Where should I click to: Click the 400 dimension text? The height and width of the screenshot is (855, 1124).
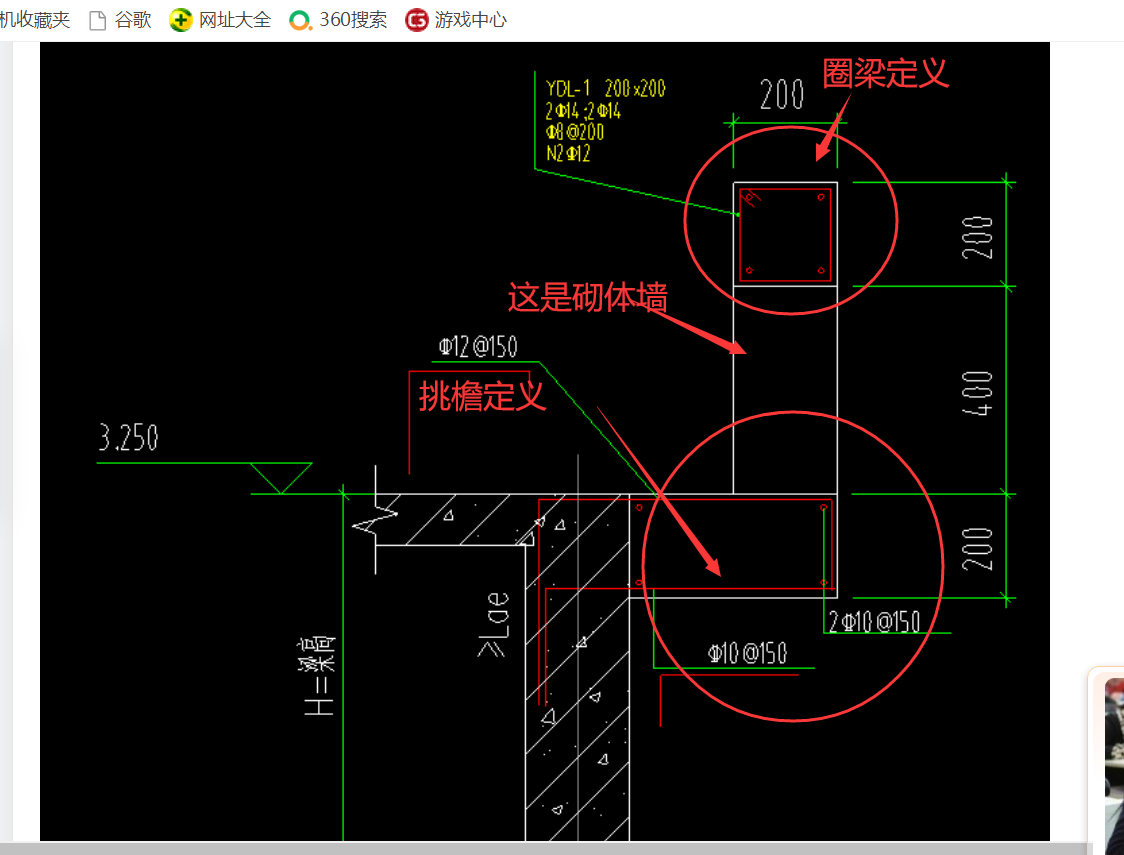click(x=977, y=393)
